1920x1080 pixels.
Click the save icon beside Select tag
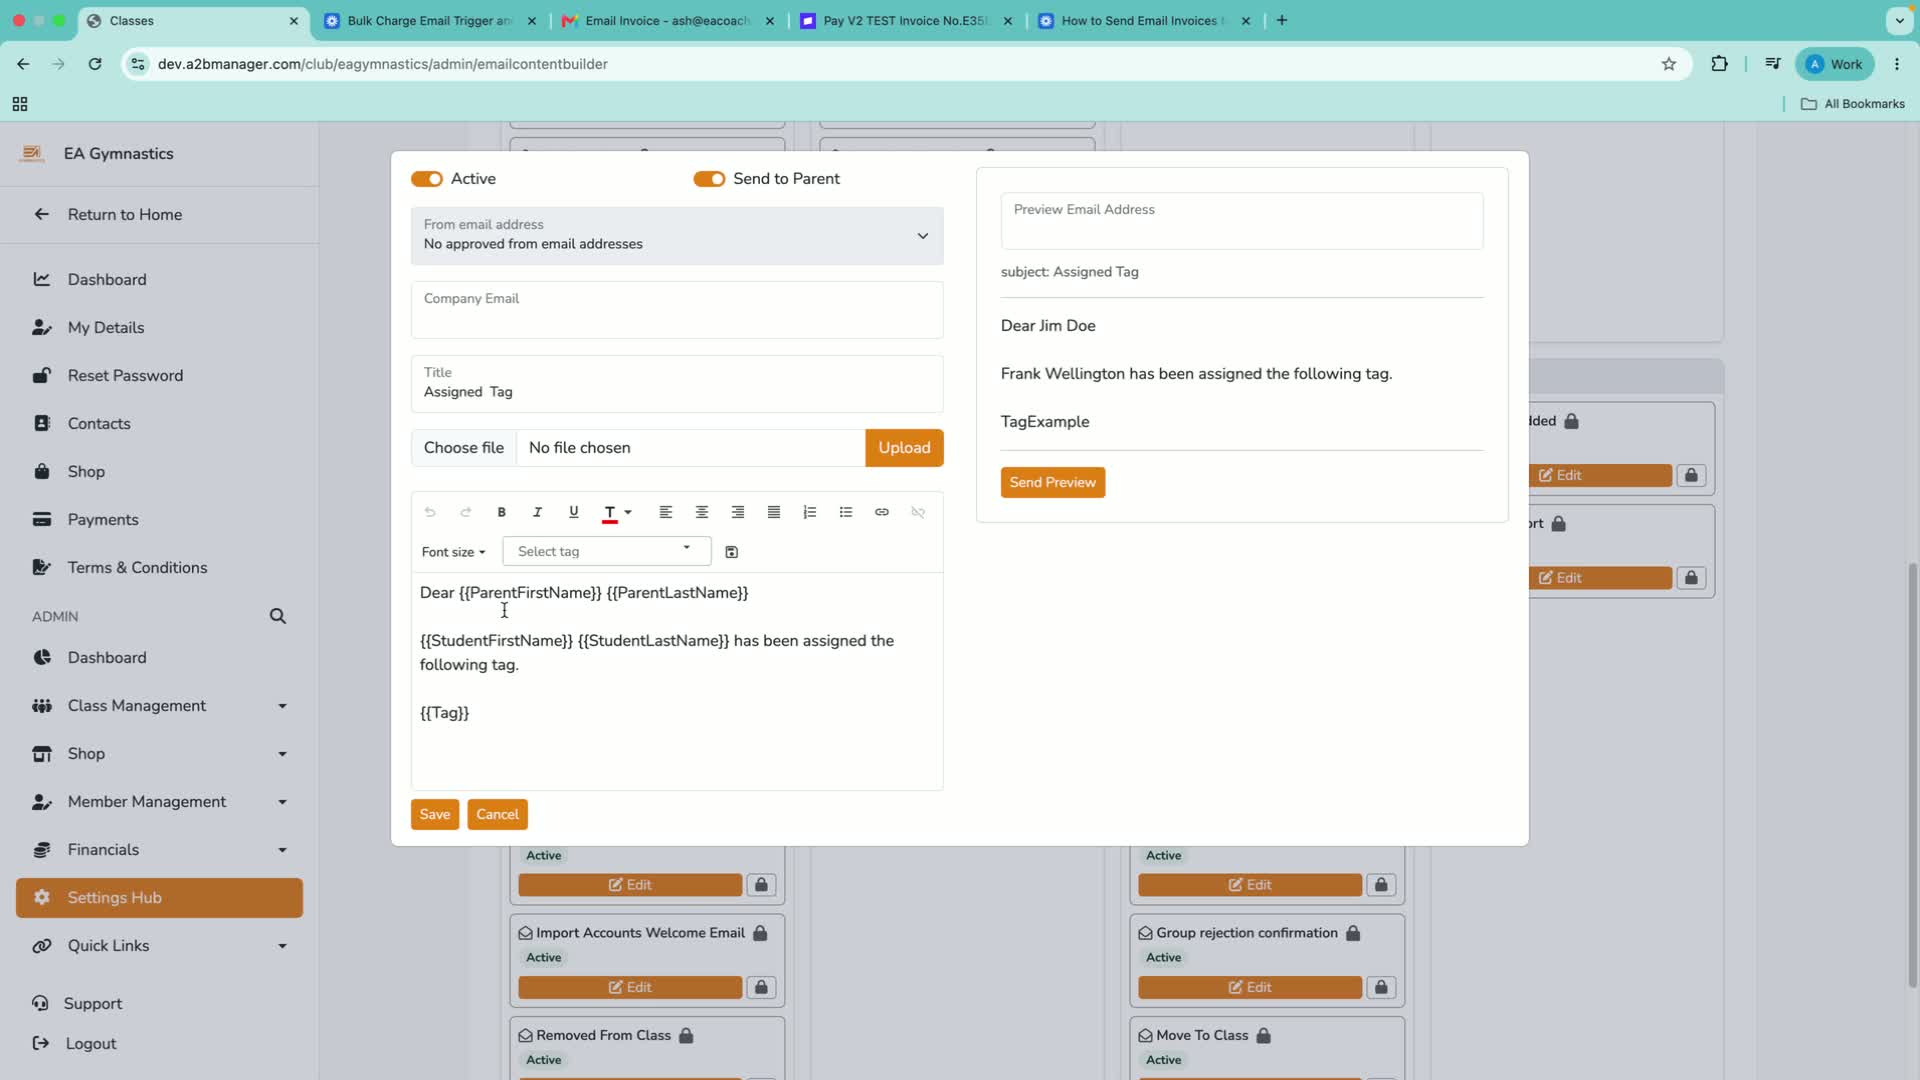click(731, 552)
